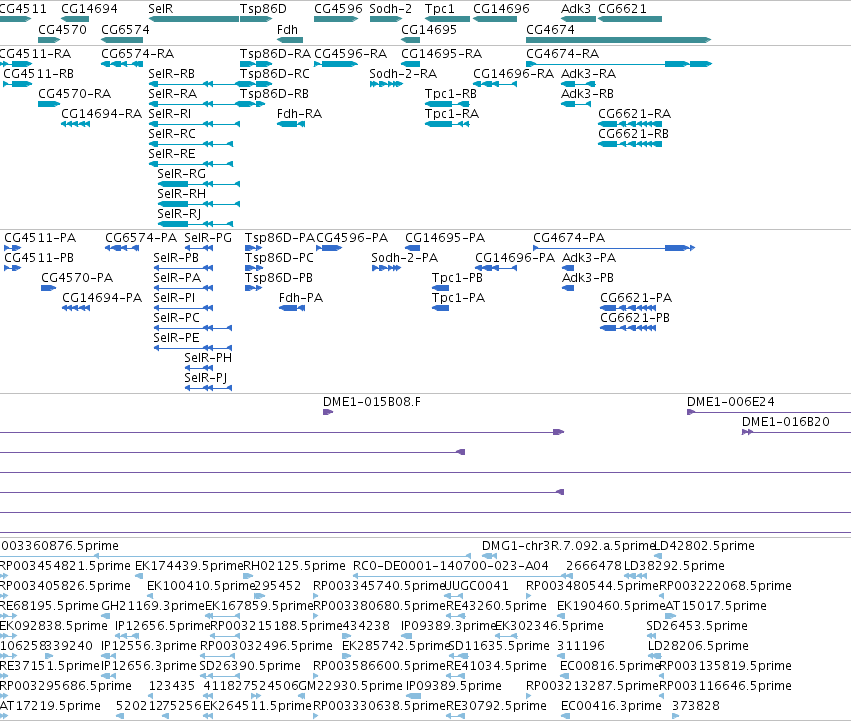The image size is (851, 721).
Task: Open protein Adk3-PA
Action: point(568,268)
